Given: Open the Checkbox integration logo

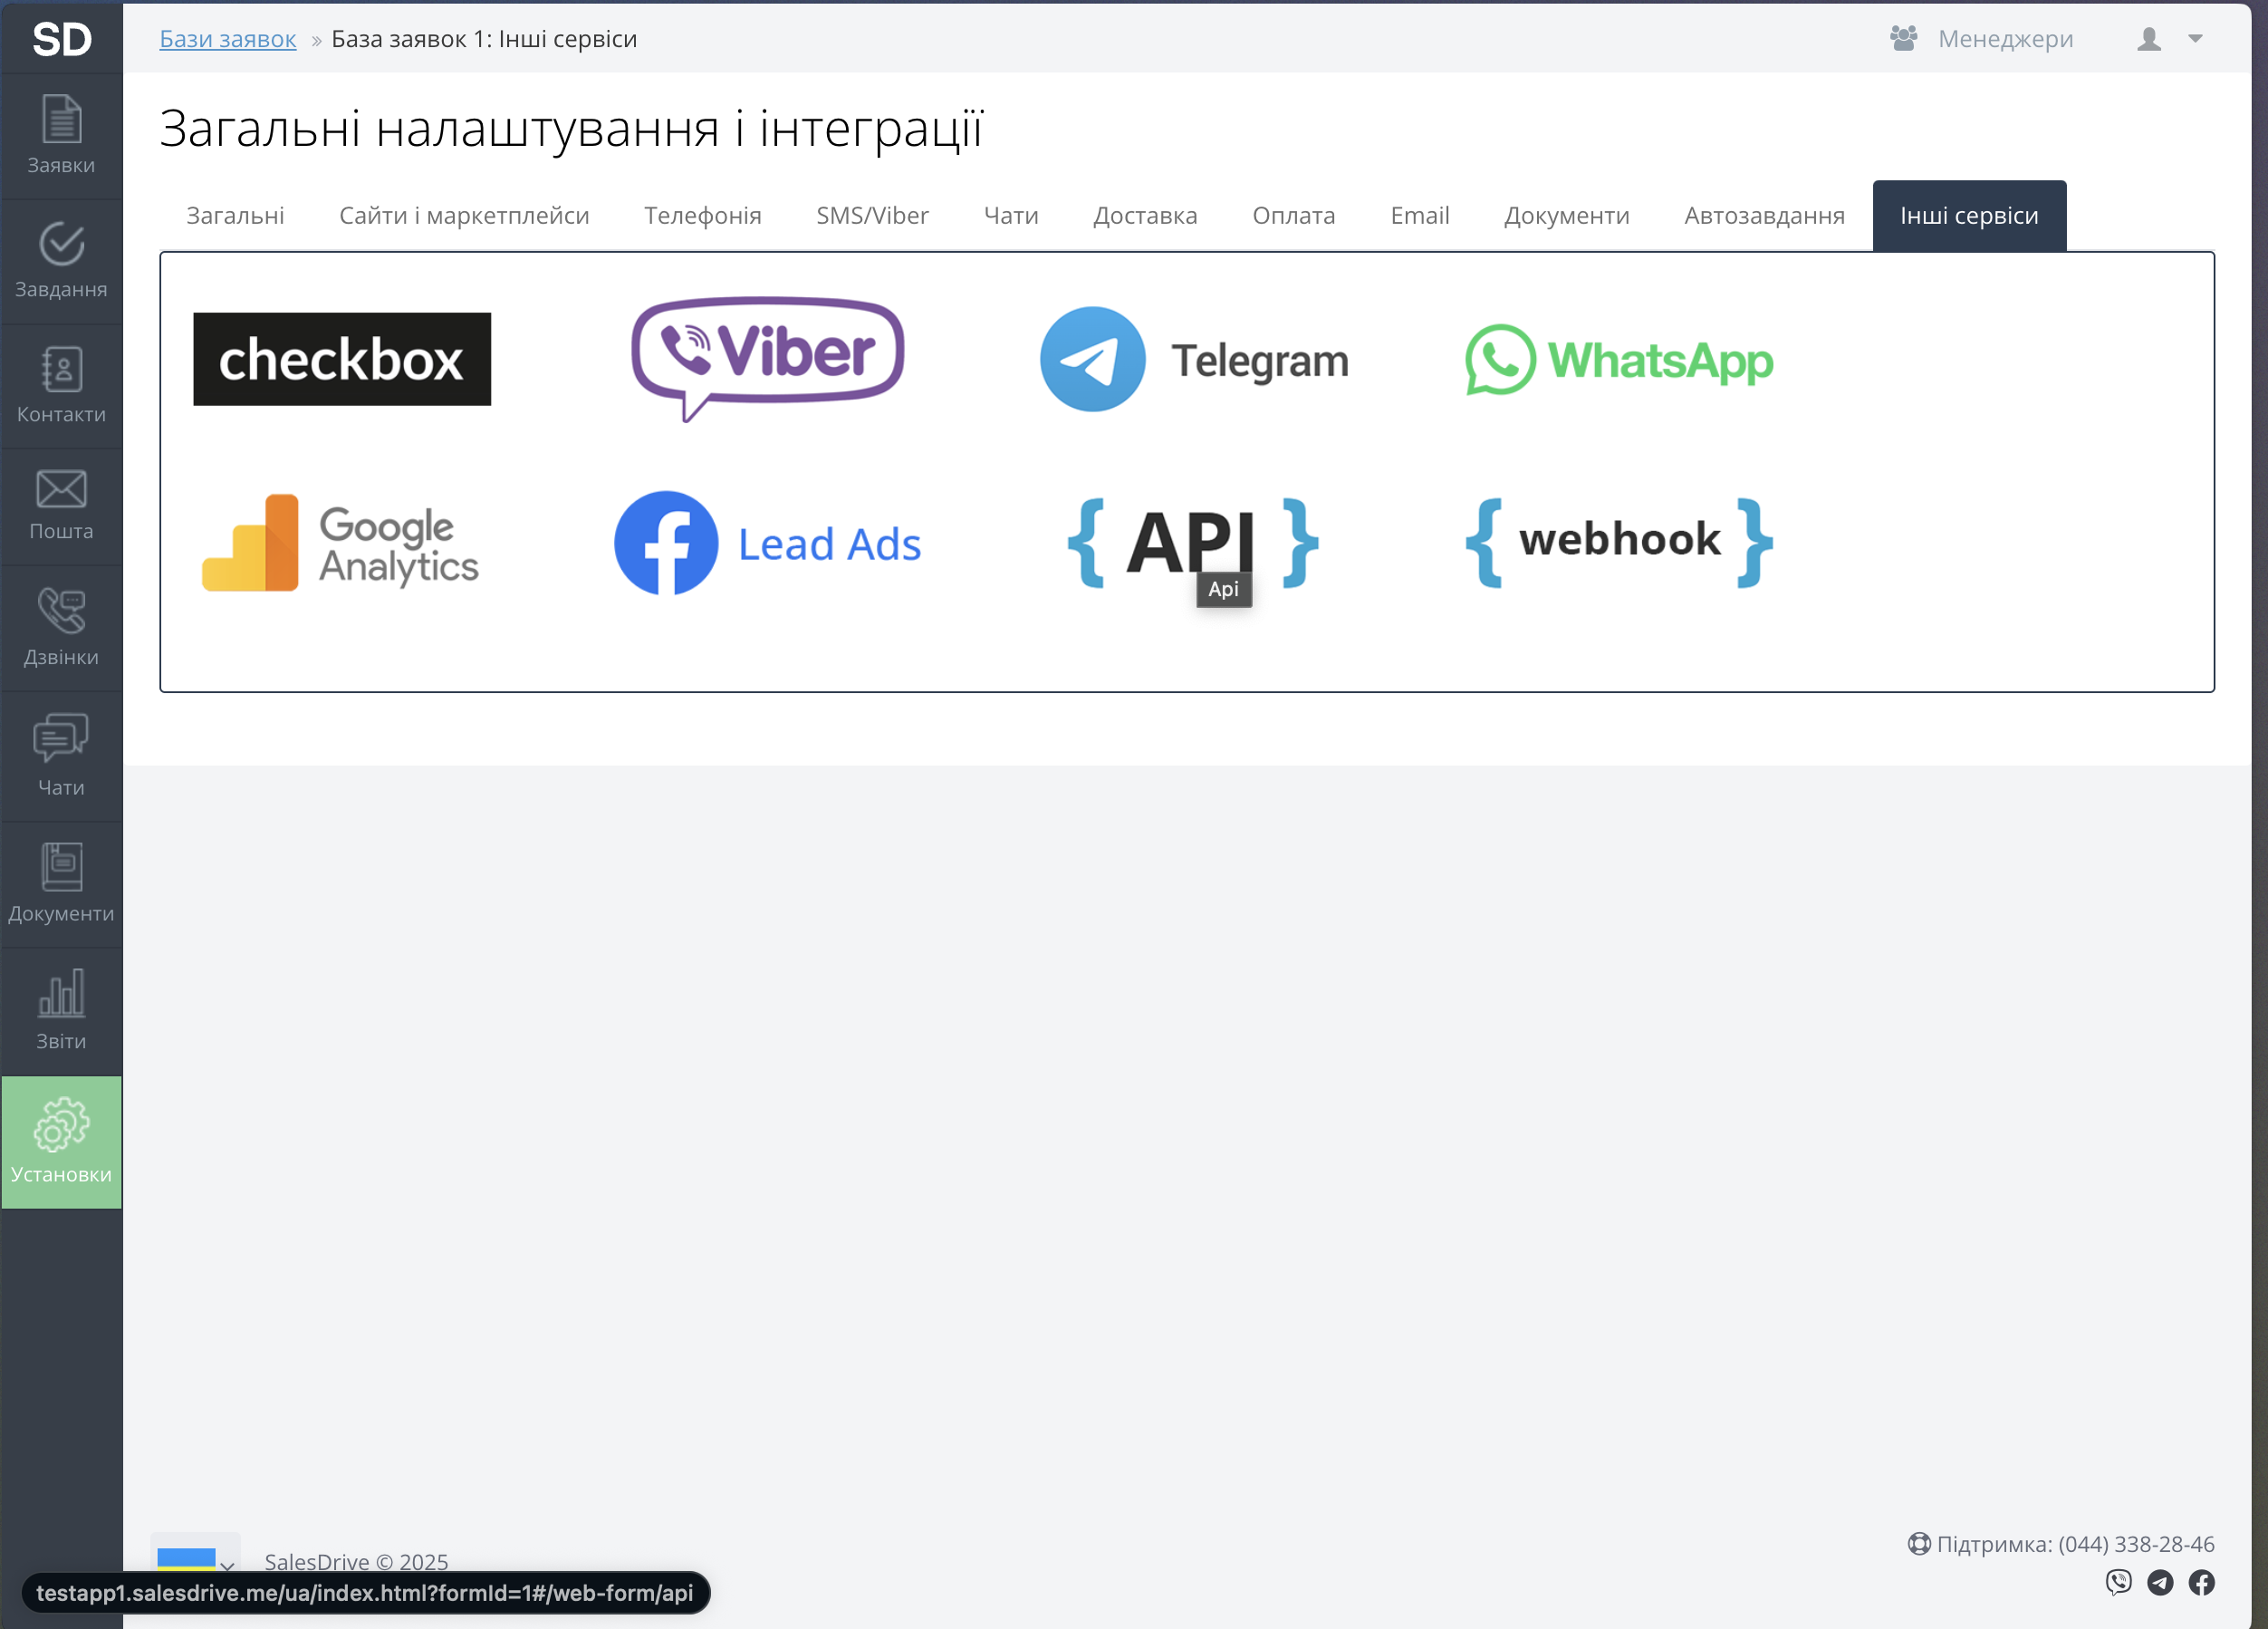Looking at the screenshot, I should coord(342,359).
